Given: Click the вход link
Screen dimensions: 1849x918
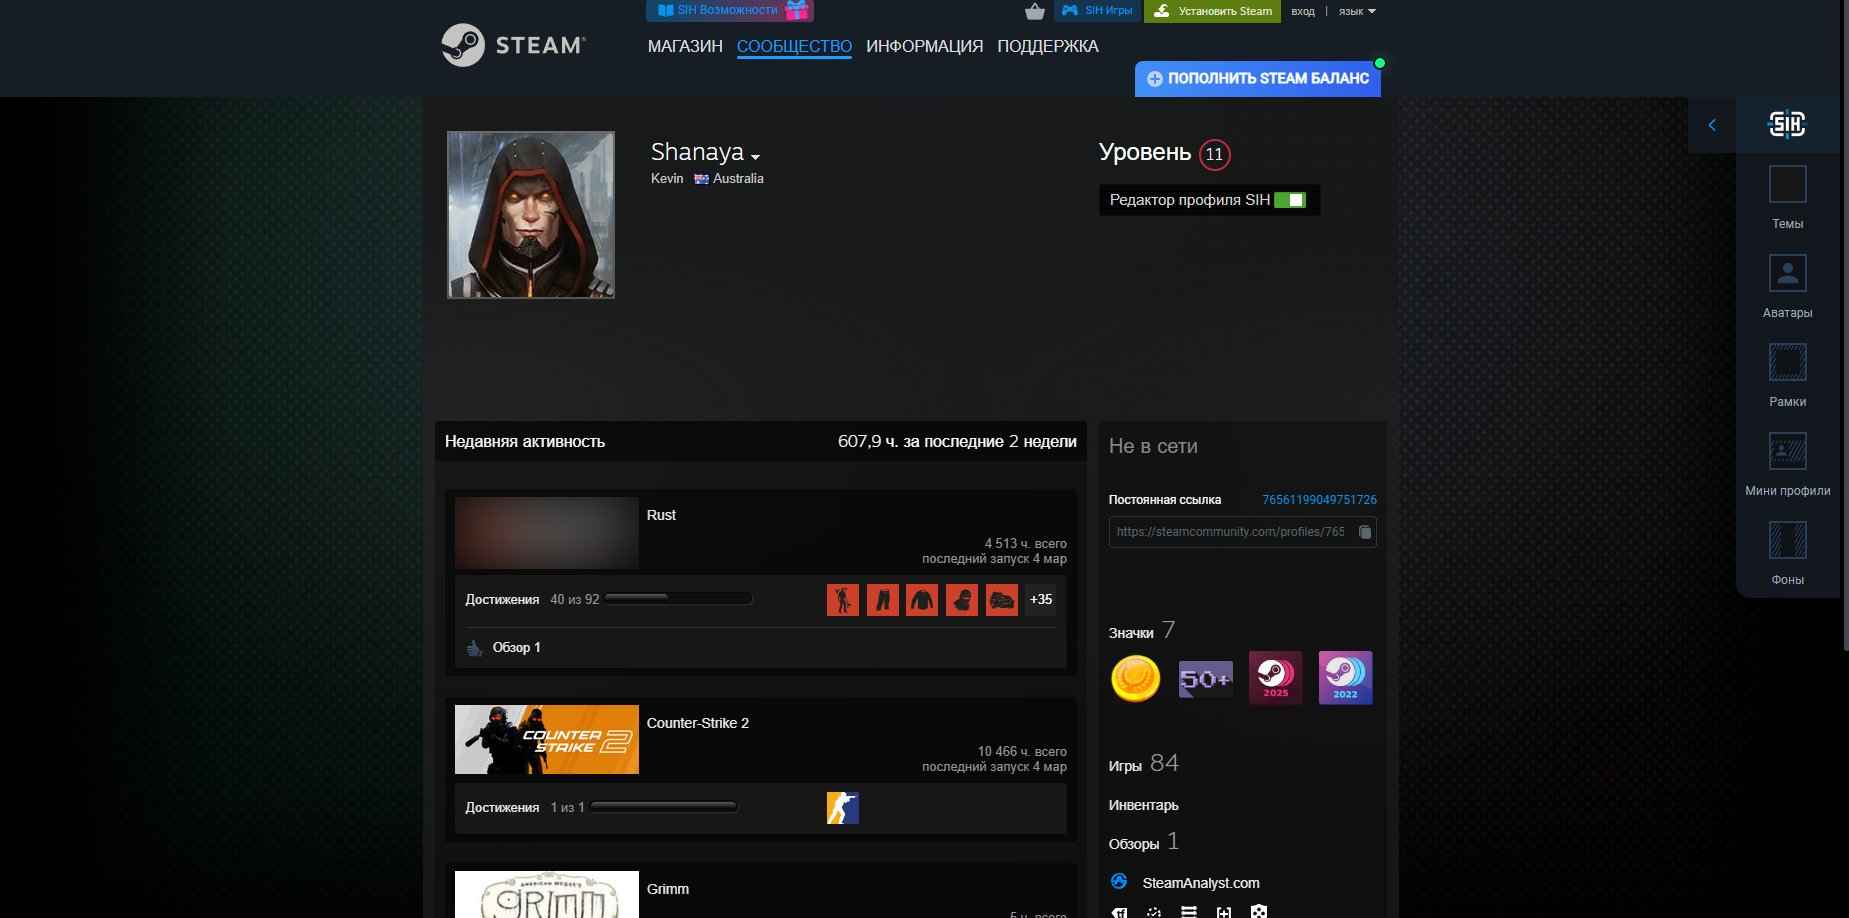Looking at the screenshot, I should tap(1302, 12).
